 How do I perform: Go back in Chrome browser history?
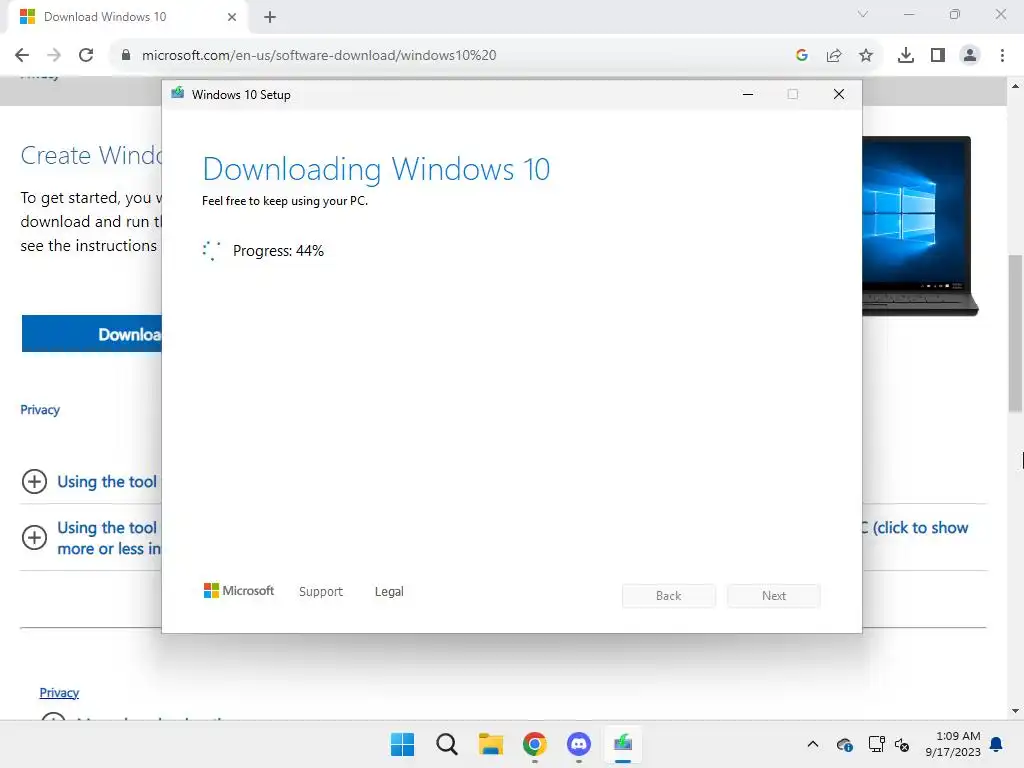click(22, 55)
